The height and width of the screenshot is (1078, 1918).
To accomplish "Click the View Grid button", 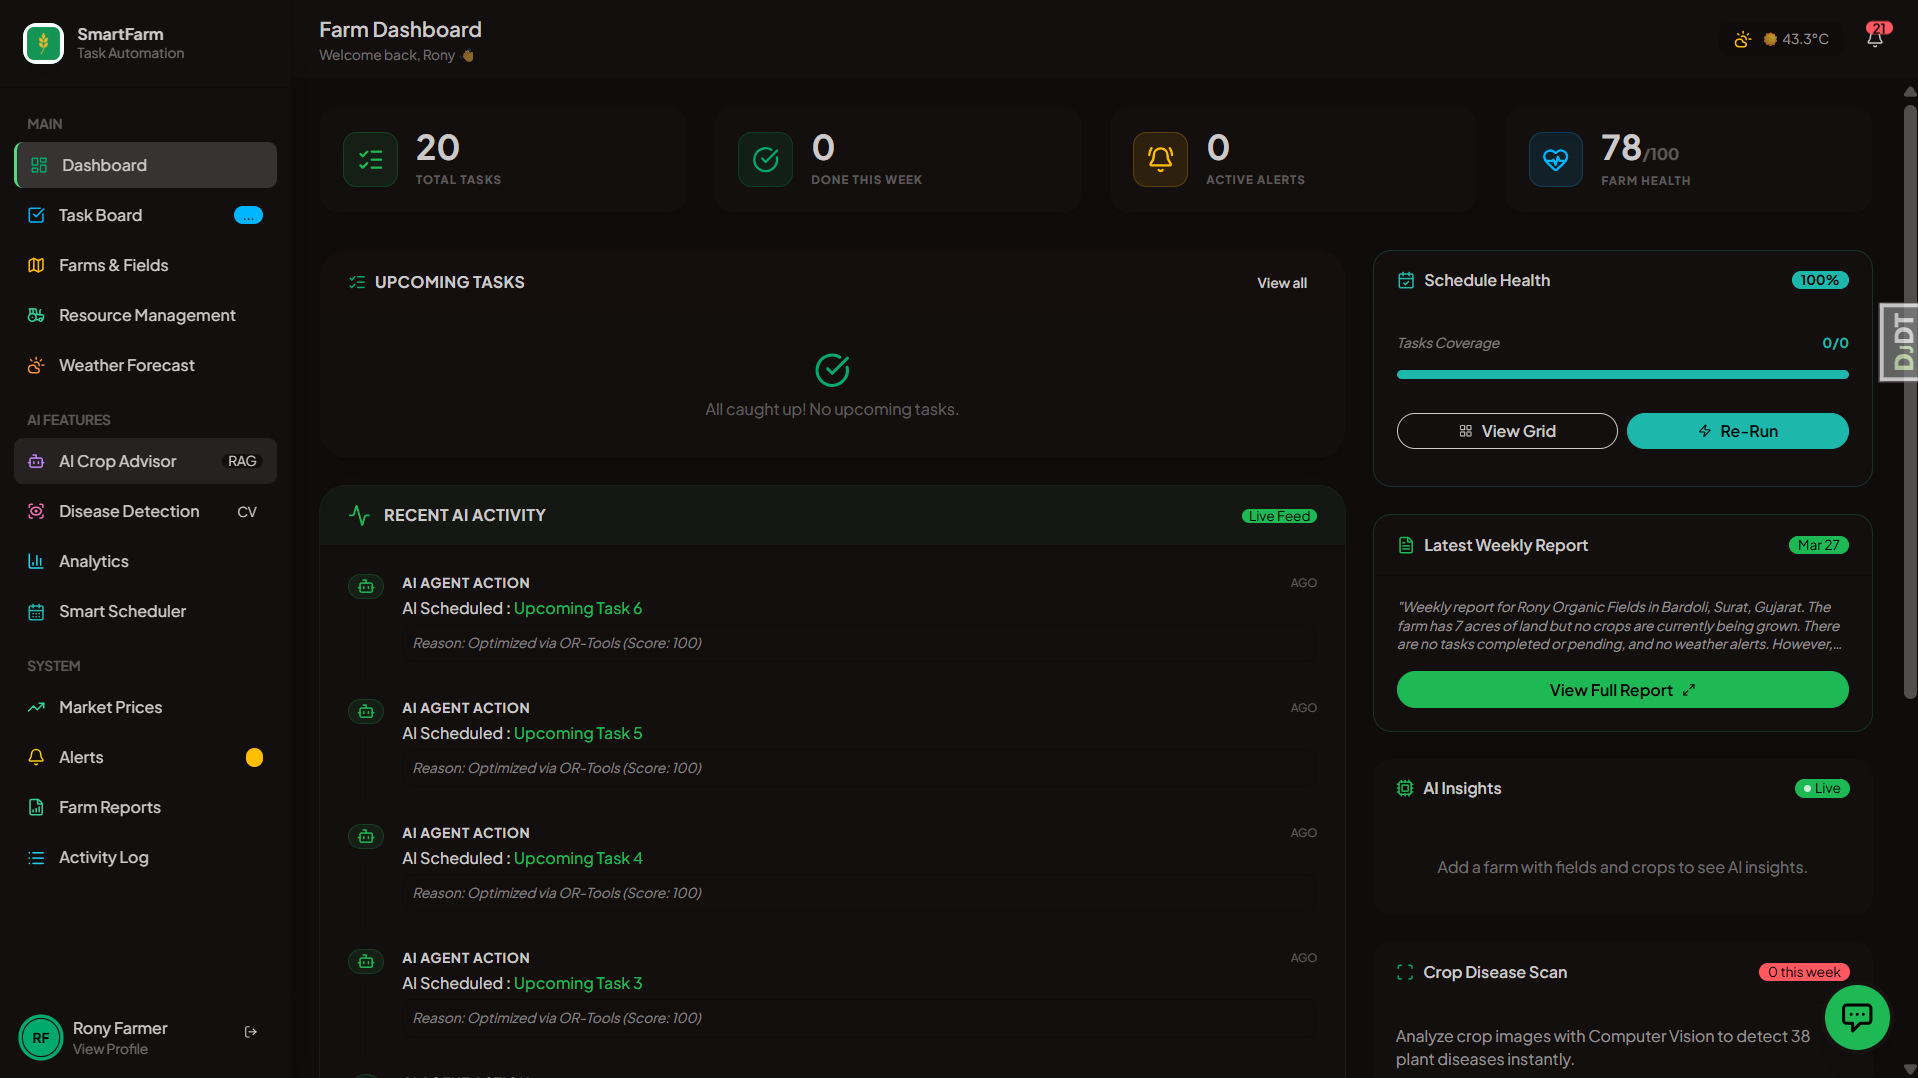I will pos(1506,431).
